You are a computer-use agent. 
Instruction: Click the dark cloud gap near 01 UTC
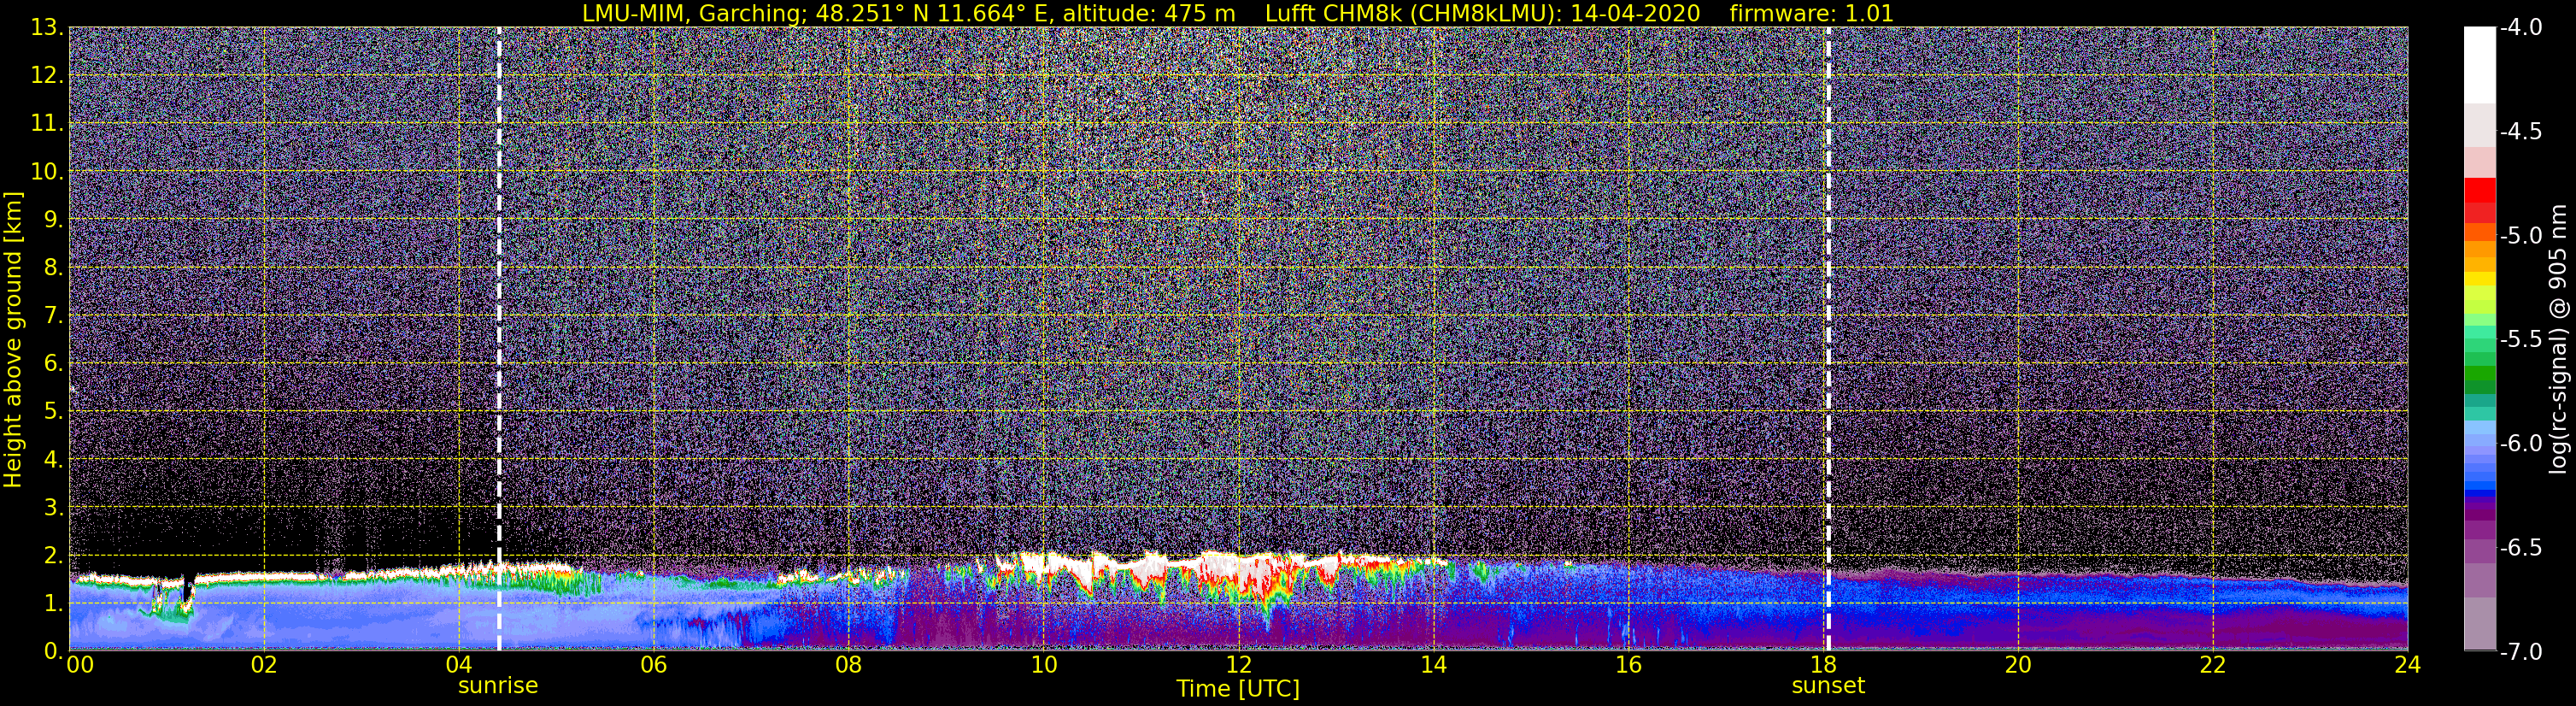[188, 590]
